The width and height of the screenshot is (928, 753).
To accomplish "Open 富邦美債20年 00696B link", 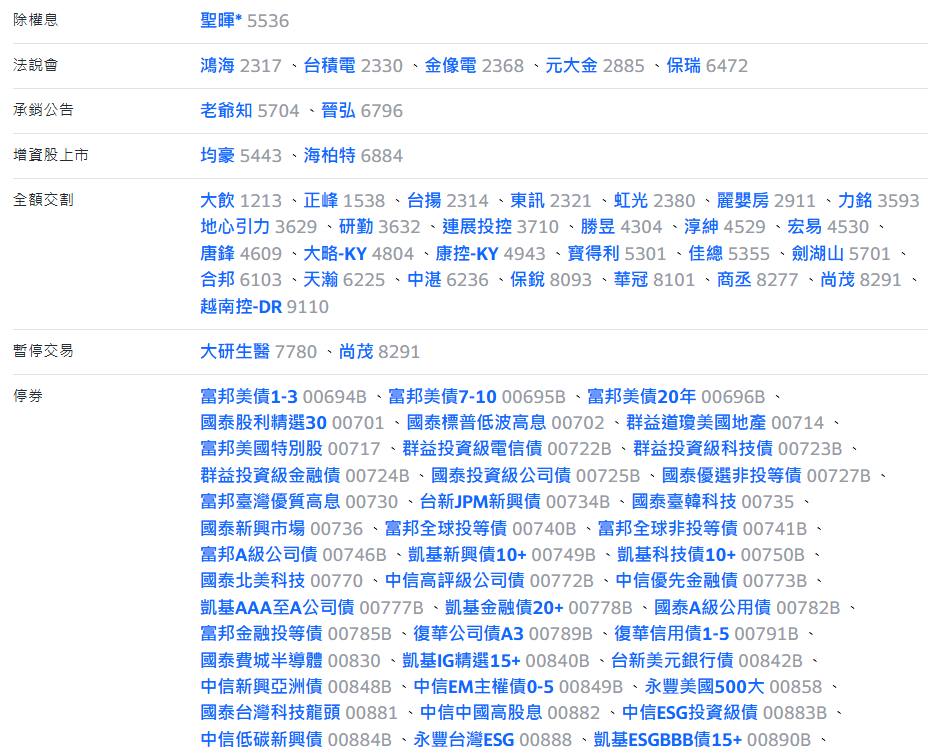I will pos(676,397).
